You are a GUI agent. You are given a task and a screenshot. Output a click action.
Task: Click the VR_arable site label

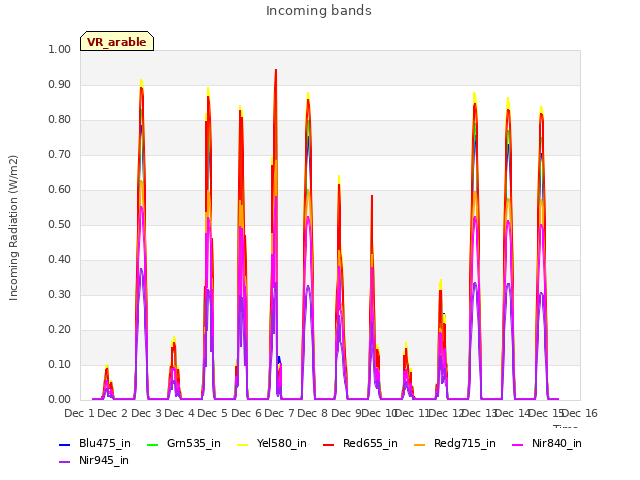click(x=117, y=42)
